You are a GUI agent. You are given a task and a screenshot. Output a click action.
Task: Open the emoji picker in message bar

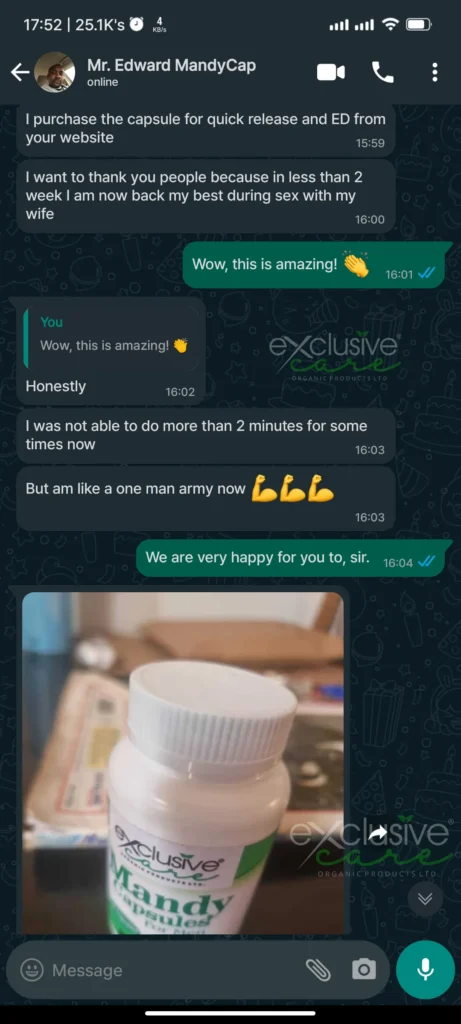[x=32, y=970]
